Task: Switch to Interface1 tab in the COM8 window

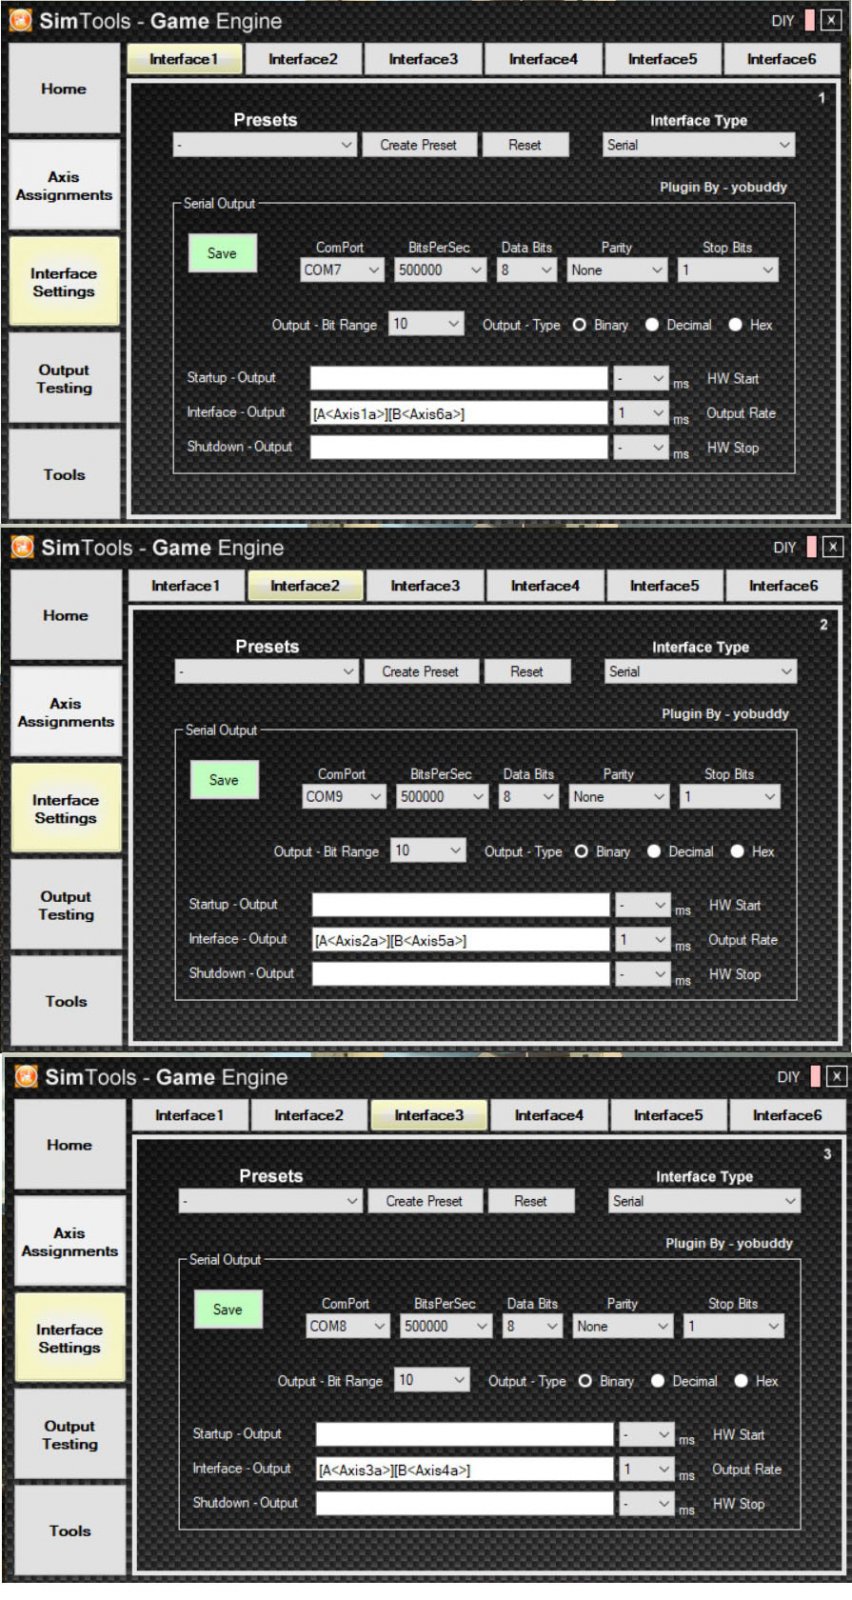Action: pos(189,1115)
